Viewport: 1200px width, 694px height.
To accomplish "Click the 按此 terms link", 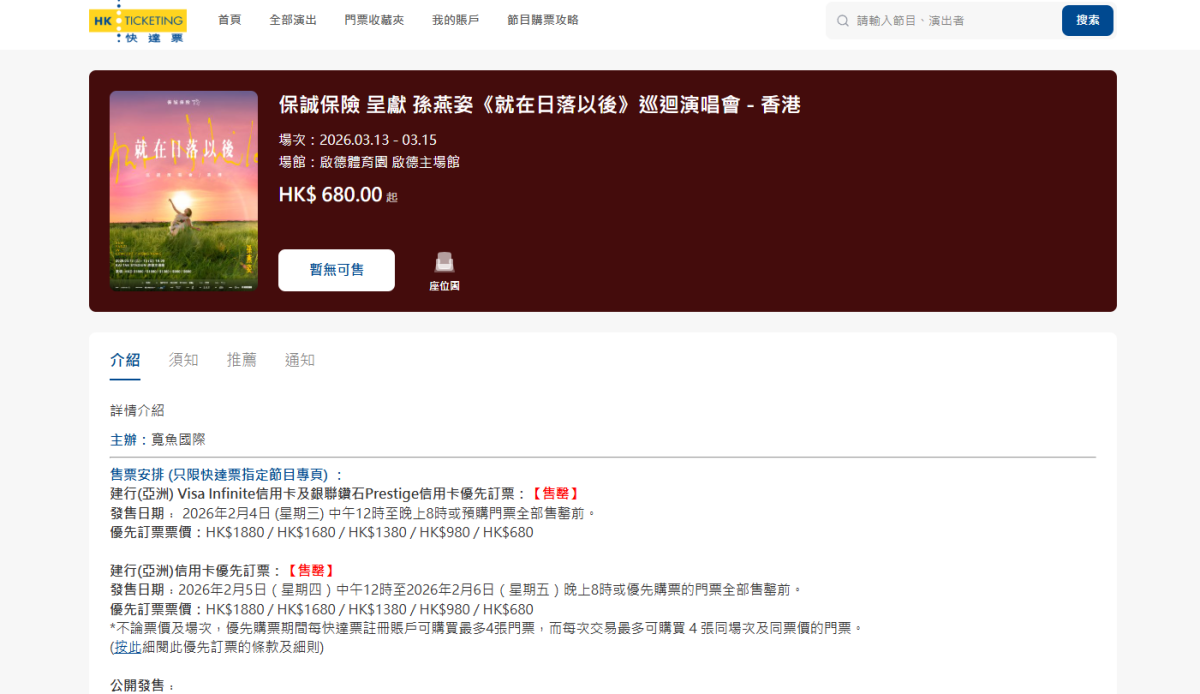I will [127, 647].
